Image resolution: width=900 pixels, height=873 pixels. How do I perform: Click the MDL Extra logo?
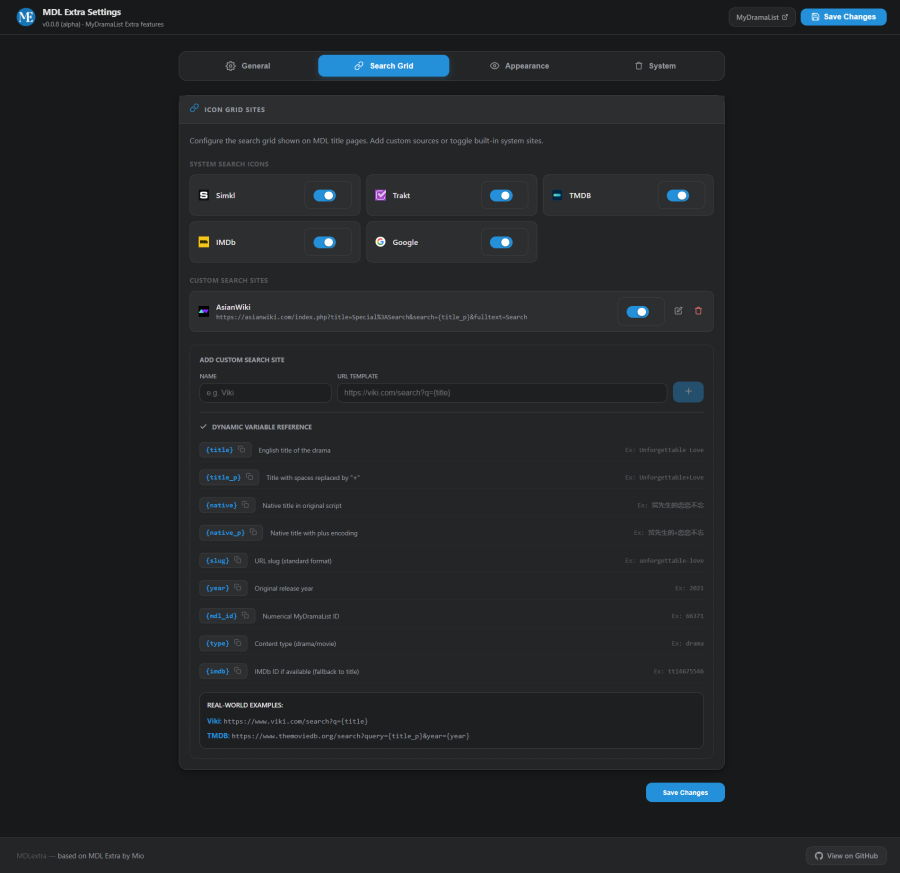pos(25,16)
